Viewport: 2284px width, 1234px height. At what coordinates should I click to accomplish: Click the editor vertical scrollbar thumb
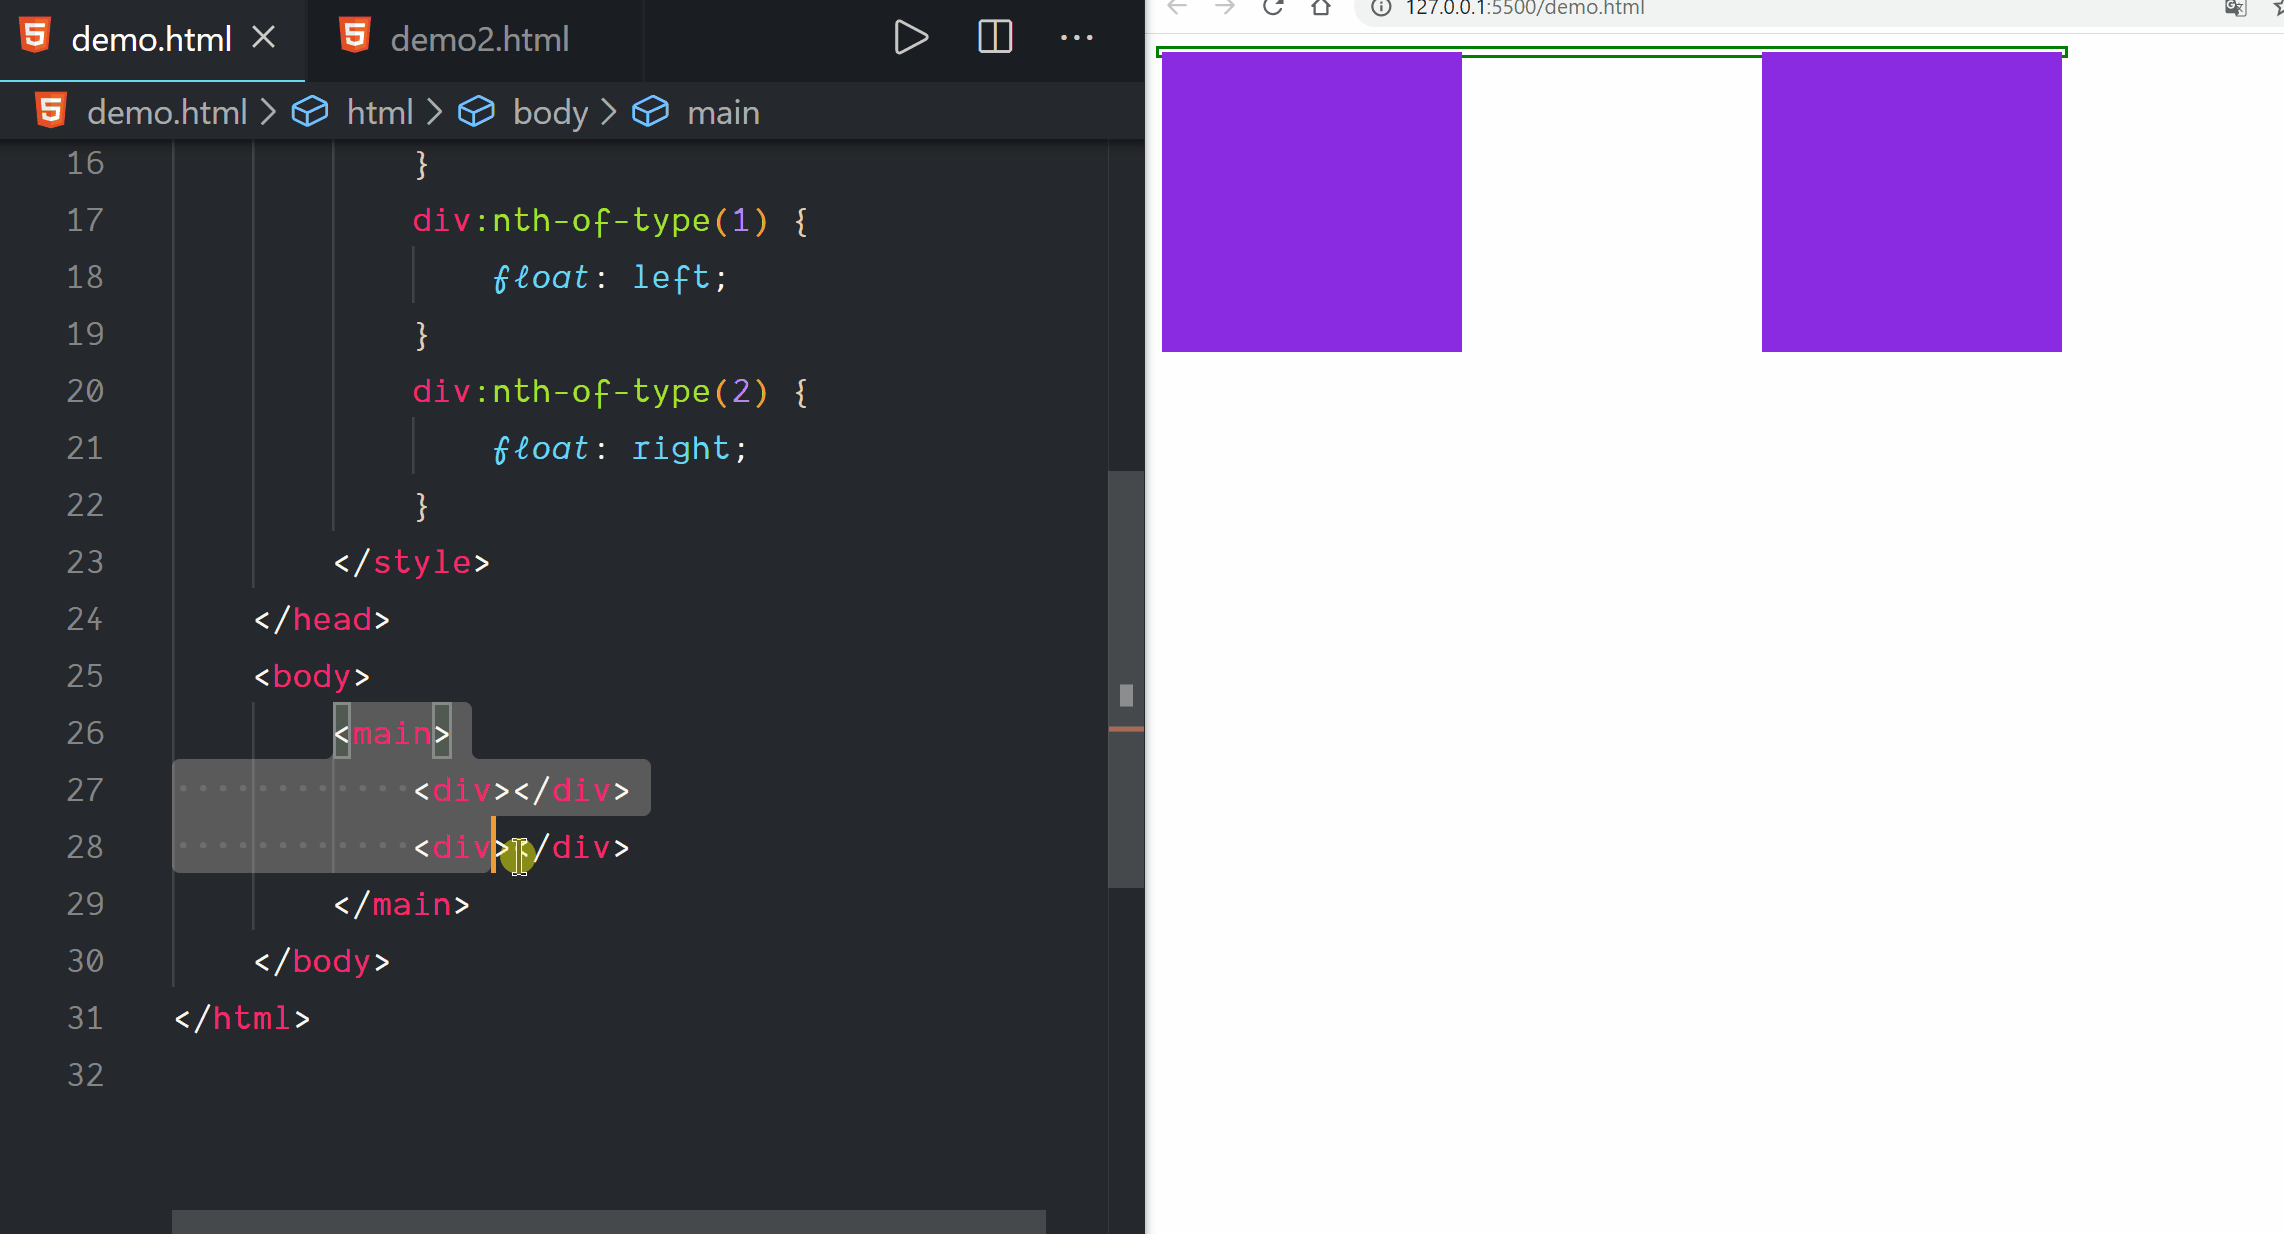pyautogui.click(x=1126, y=679)
